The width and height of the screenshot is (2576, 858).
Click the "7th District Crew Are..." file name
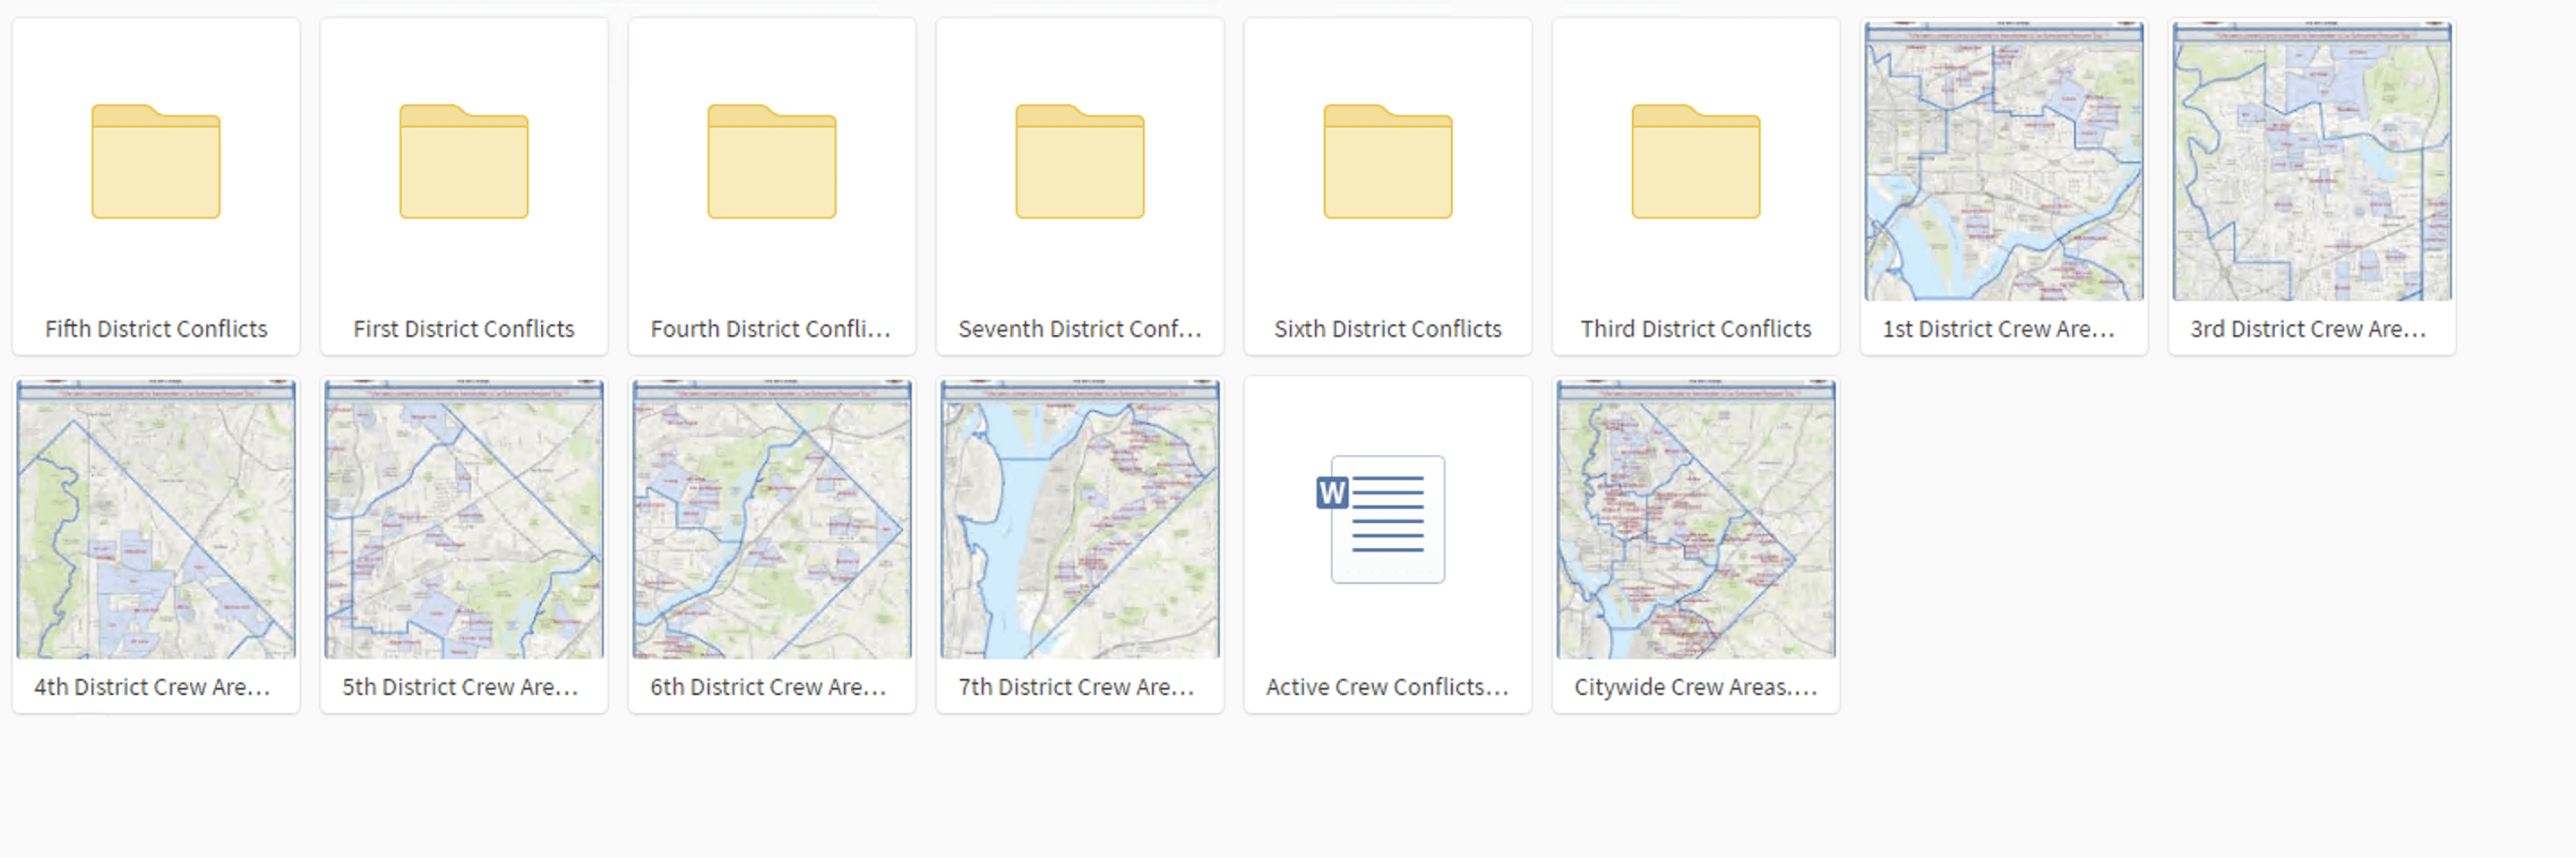click(x=1077, y=687)
